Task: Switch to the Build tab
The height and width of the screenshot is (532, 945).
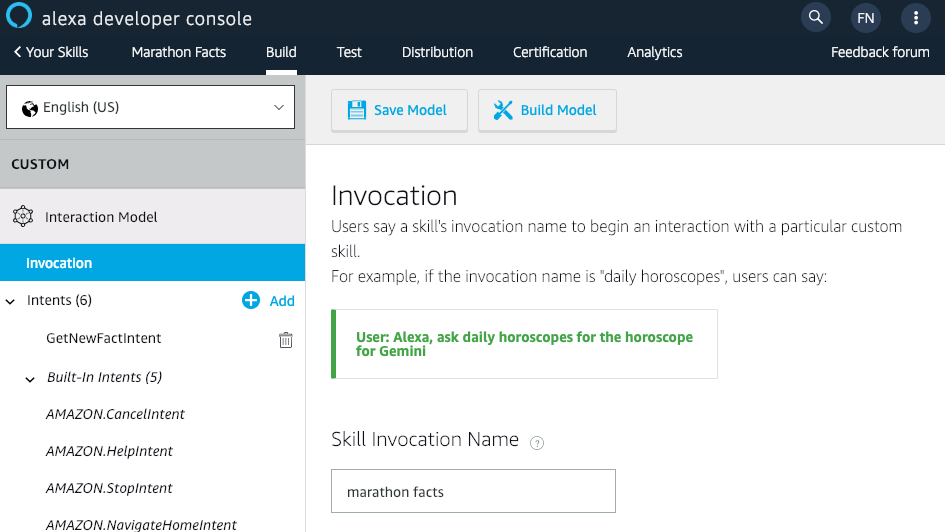Action: pos(281,52)
